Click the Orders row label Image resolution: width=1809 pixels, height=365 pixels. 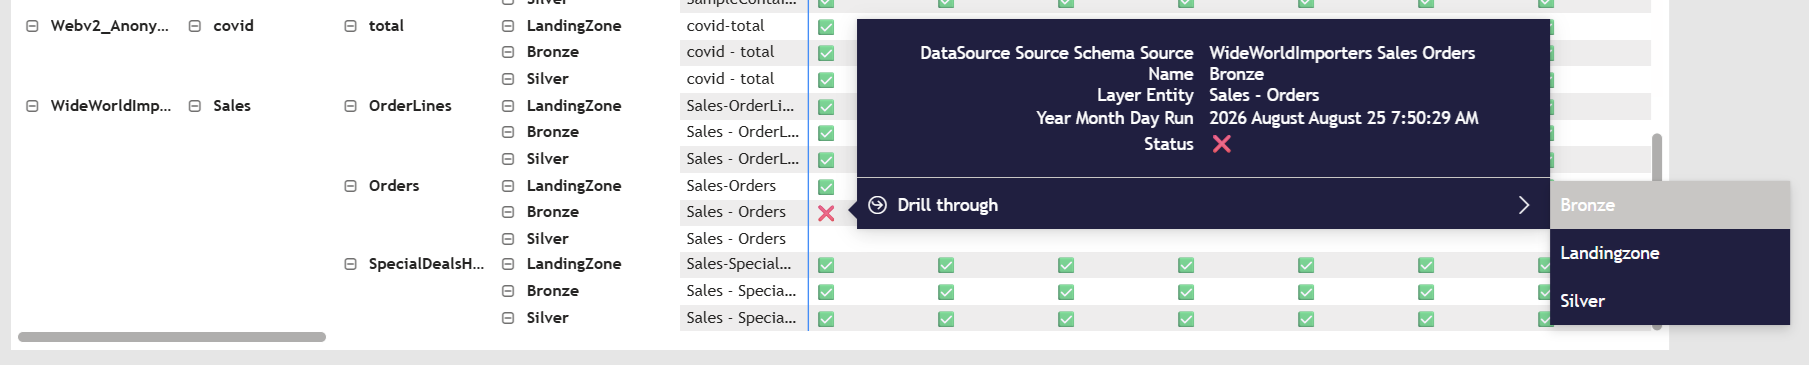[x=394, y=186]
